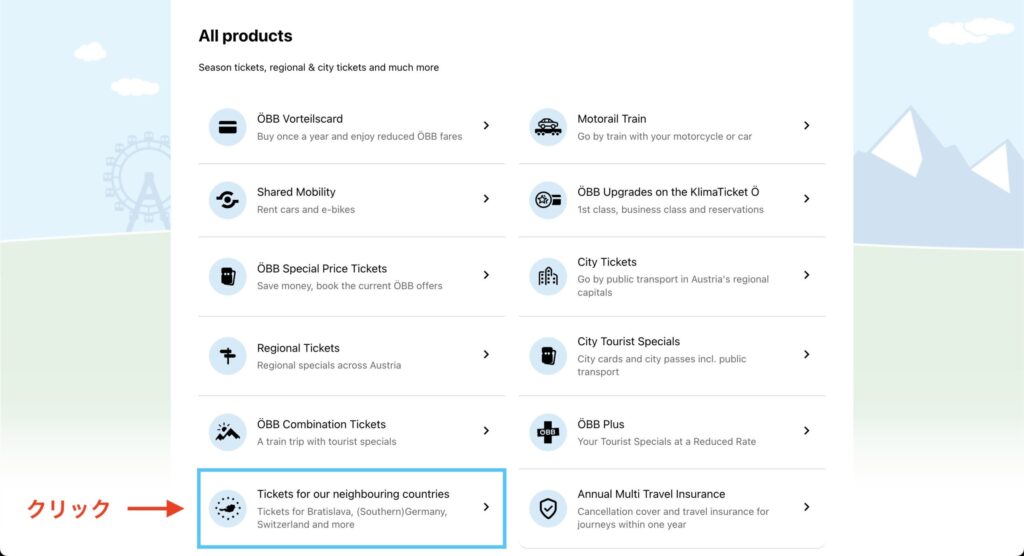
Task: Open ÖBB Upgrades on the KlimaTicket Ö
Action: click(668, 192)
